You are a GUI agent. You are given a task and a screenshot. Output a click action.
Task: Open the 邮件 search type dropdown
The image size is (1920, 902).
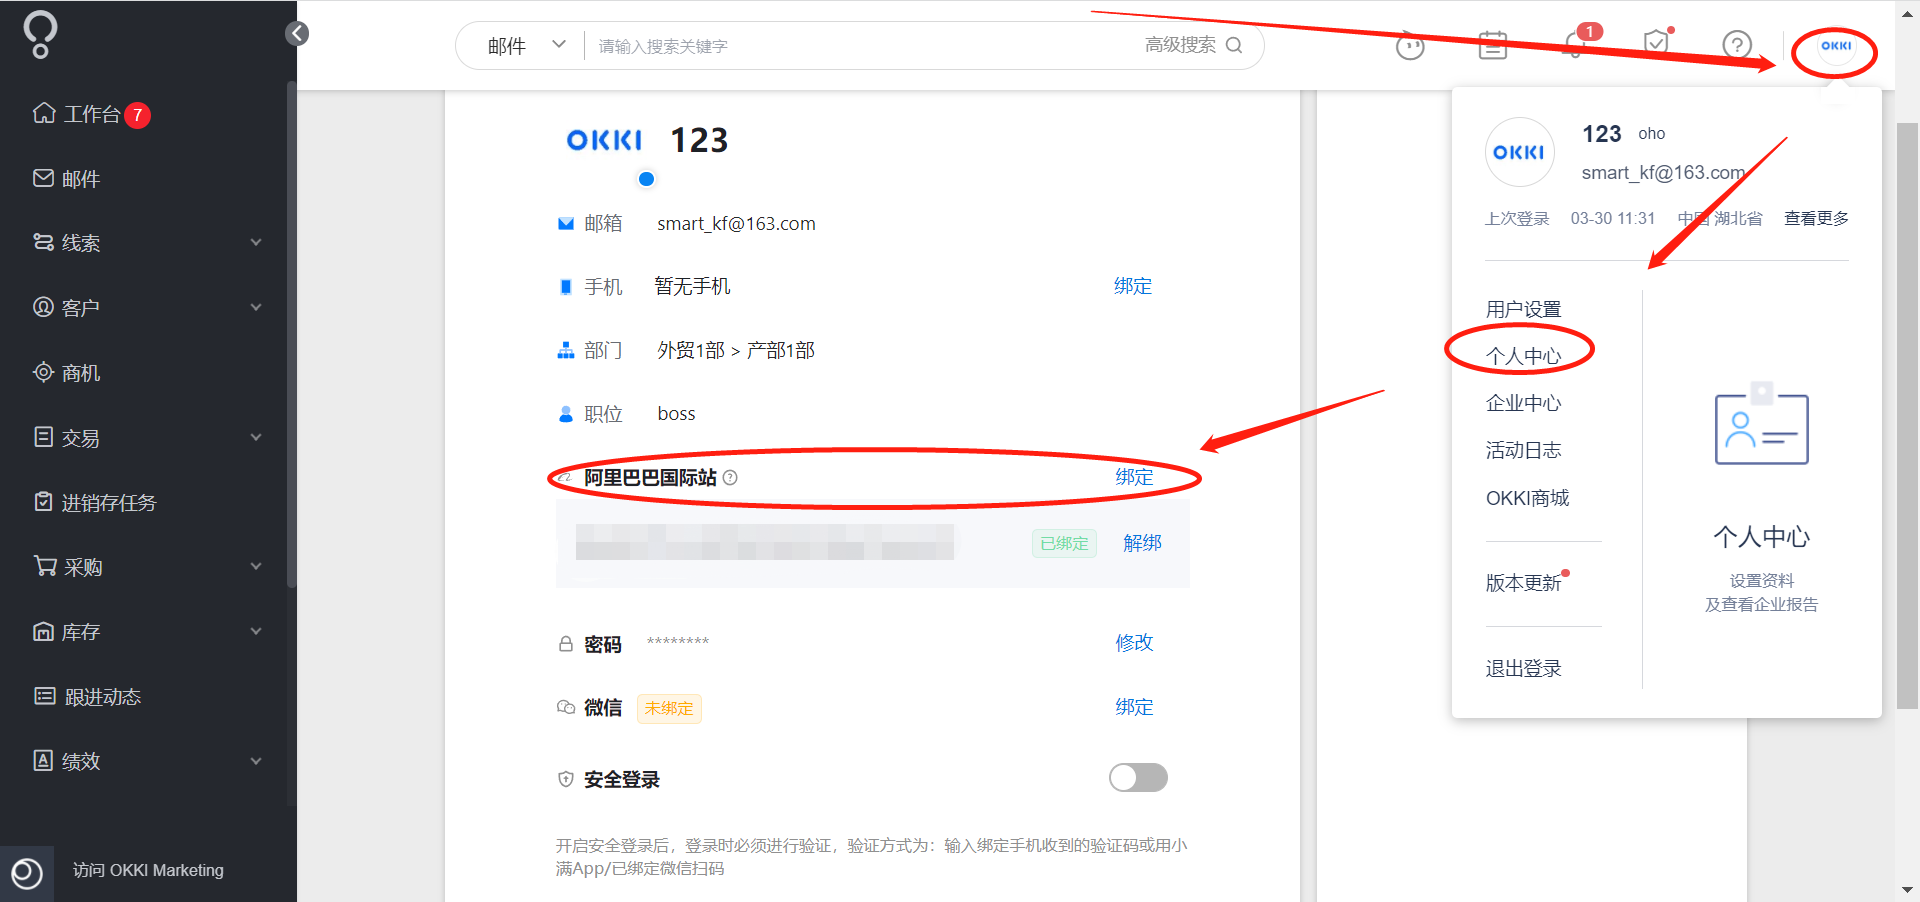pyautogui.click(x=527, y=46)
